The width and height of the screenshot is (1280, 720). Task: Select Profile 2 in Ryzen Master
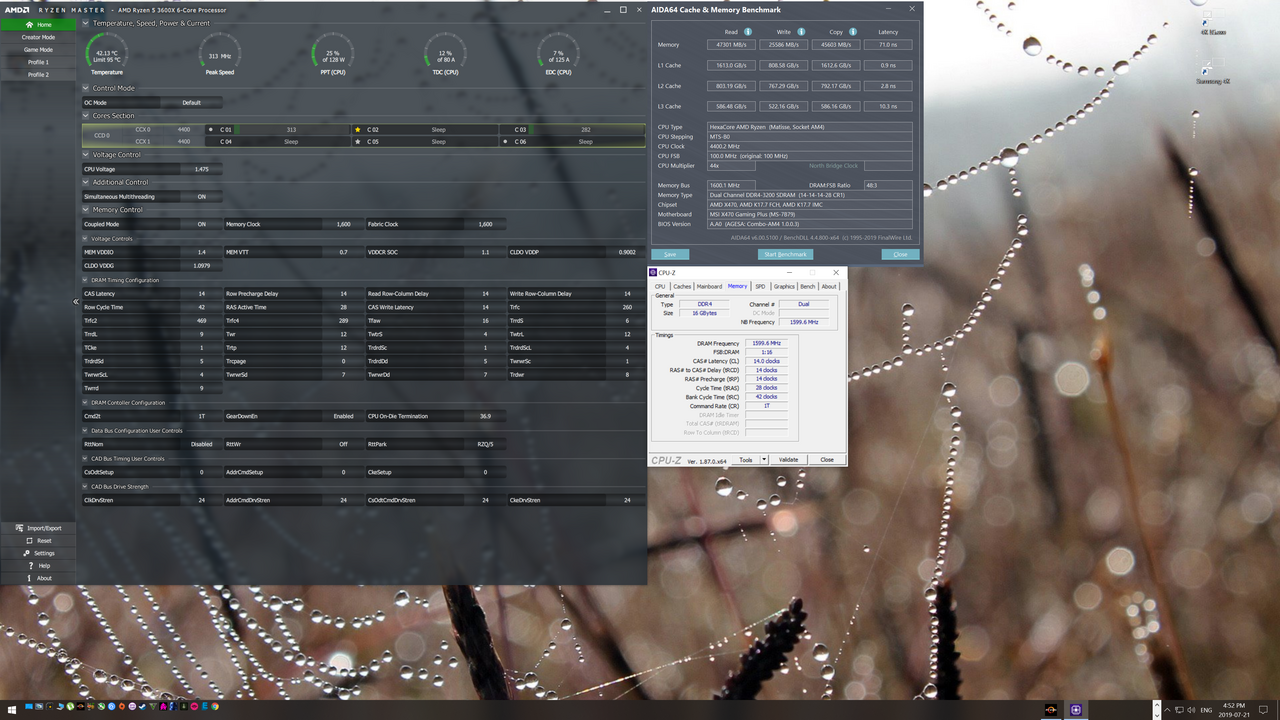[x=38, y=74]
